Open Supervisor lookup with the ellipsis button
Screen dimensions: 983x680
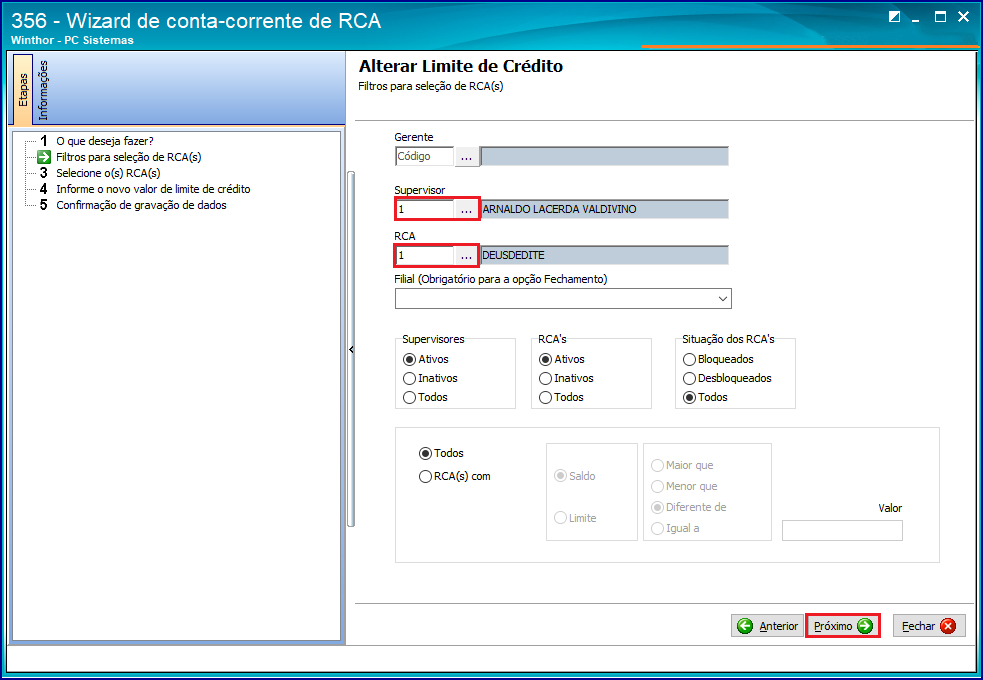pos(466,209)
